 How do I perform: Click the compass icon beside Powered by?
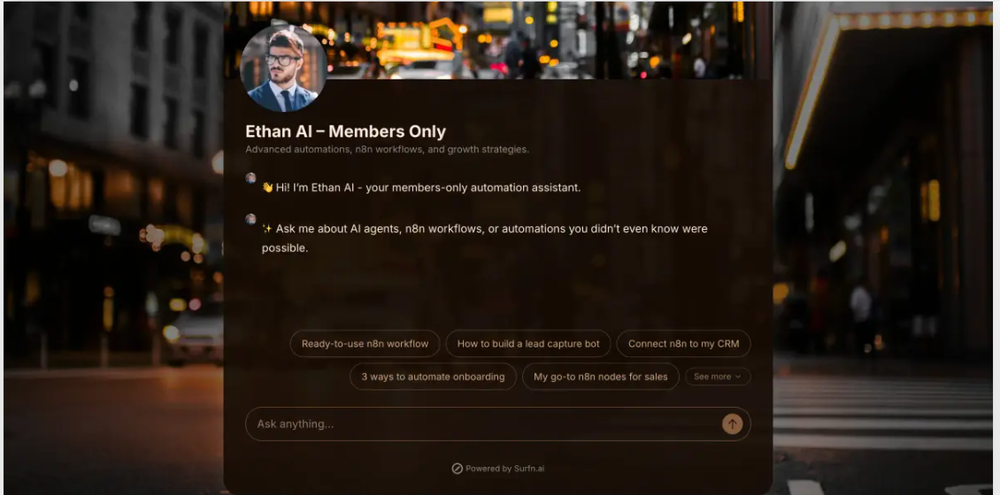pyautogui.click(x=457, y=468)
